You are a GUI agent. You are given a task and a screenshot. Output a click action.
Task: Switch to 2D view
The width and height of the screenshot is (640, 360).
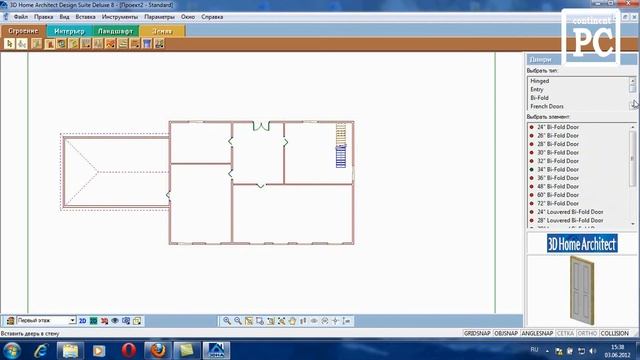pos(82,321)
